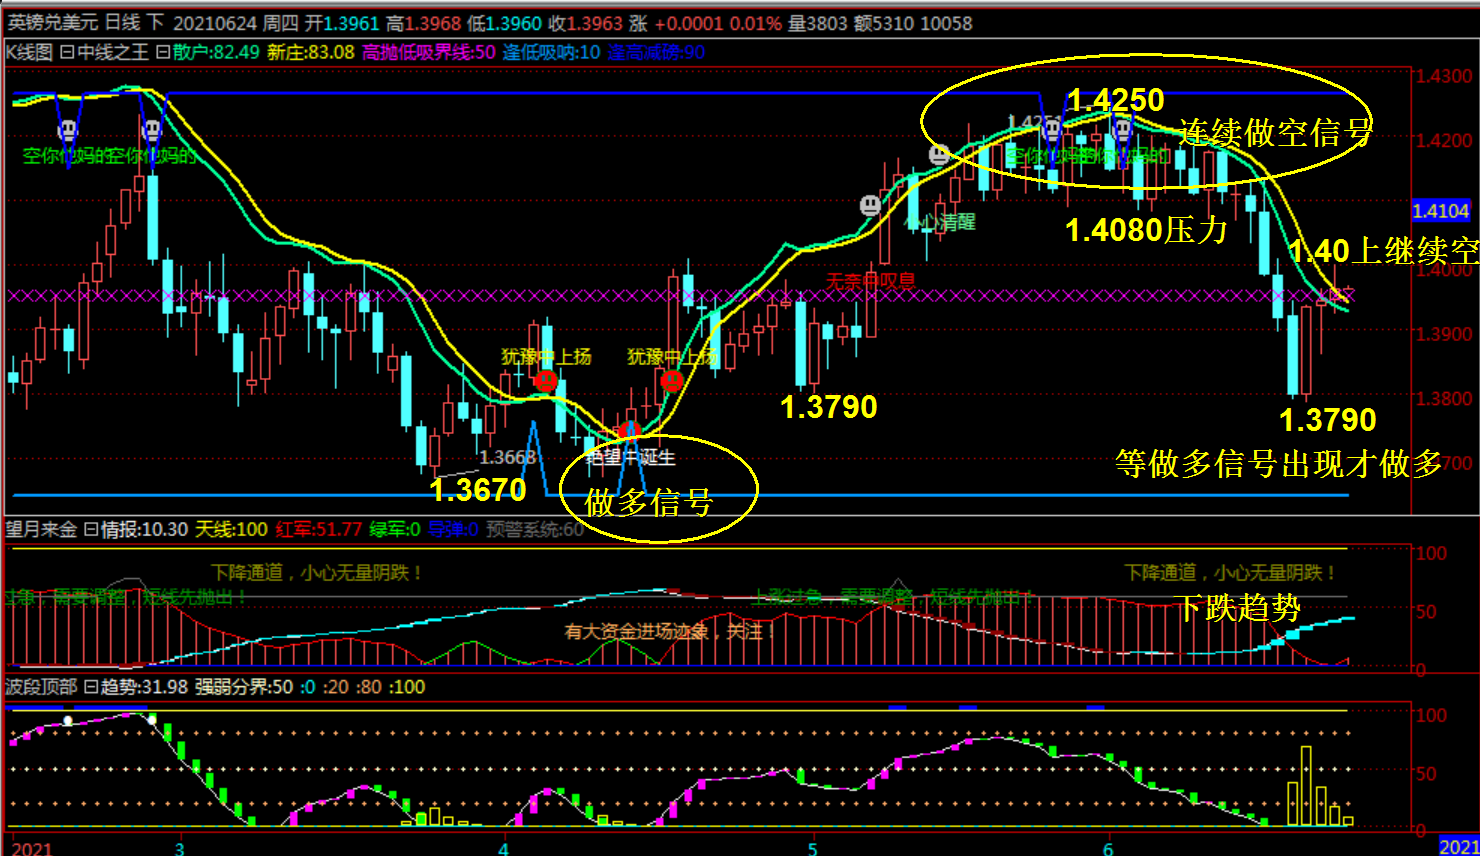This screenshot has width=1480, height=856.
Task: Click the 波段顶部 panel title
Action: click(41, 687)
